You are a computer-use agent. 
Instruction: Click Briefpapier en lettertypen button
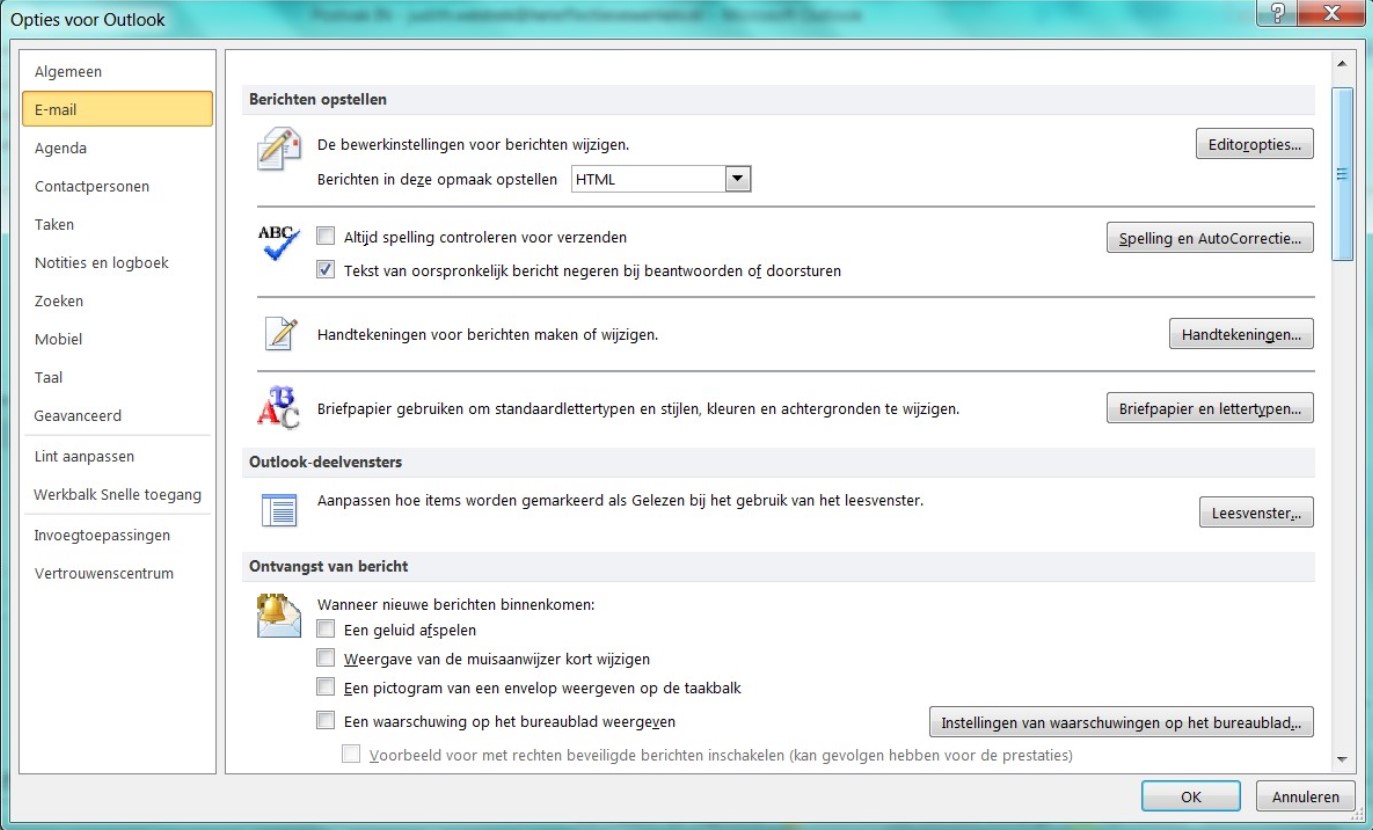click(x=1210, y=408)
